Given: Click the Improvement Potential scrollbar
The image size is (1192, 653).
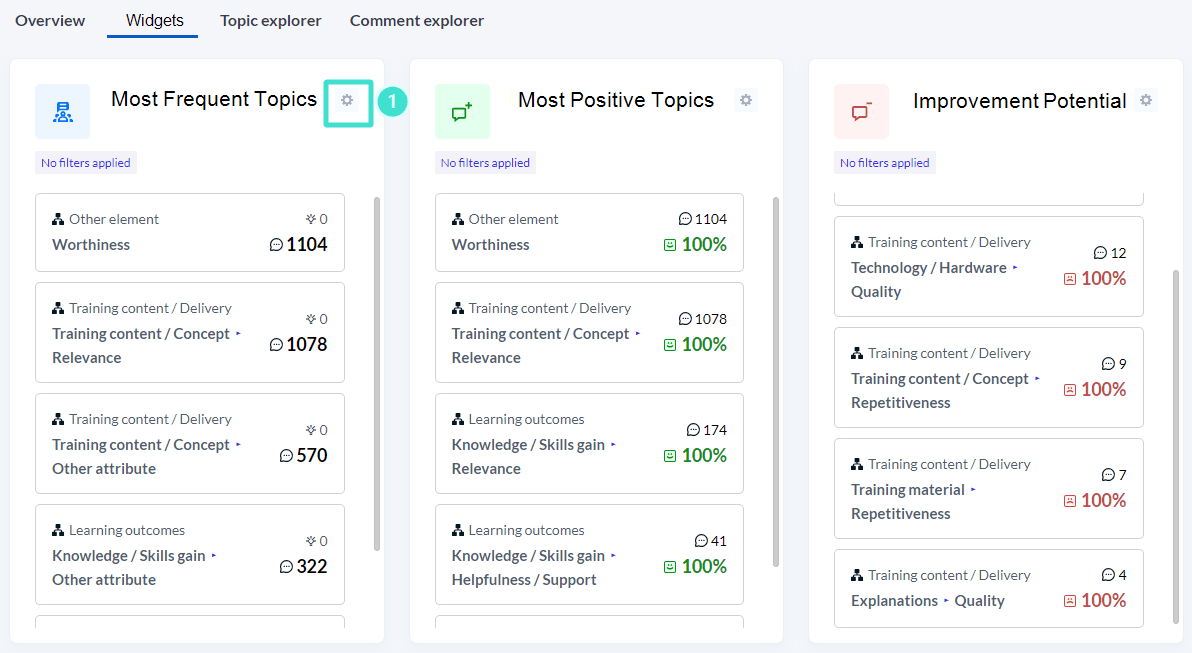Looking at the screenshot, I should tap(1176, 448).
